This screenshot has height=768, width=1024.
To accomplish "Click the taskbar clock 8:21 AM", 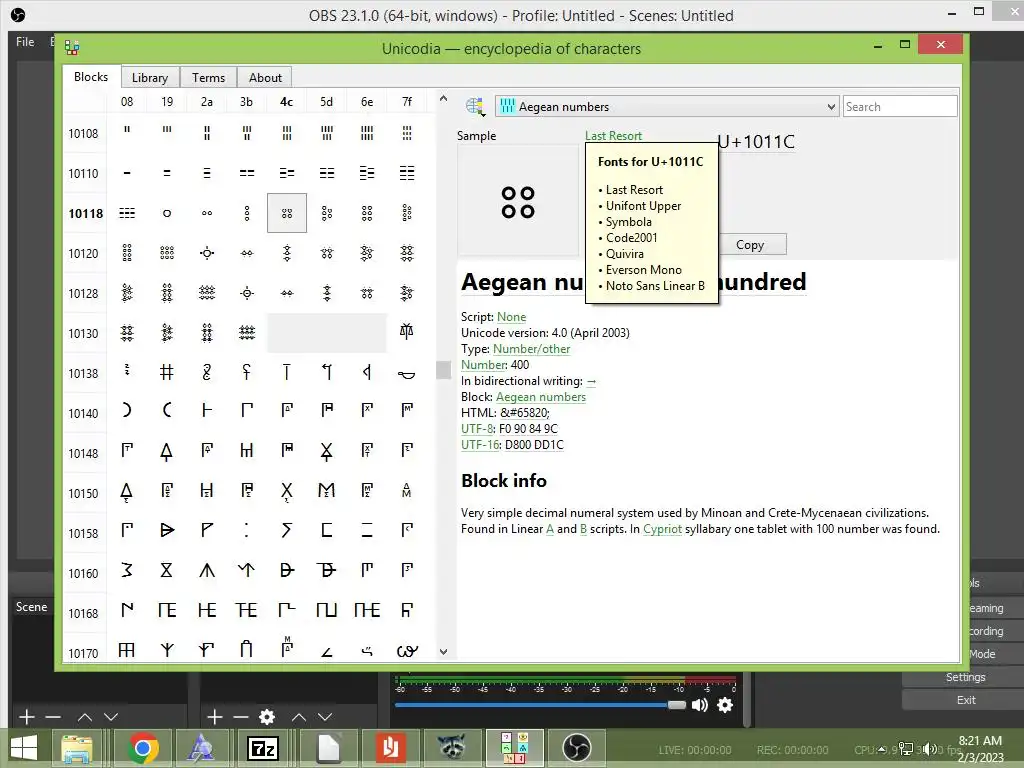I will point(980,741).
